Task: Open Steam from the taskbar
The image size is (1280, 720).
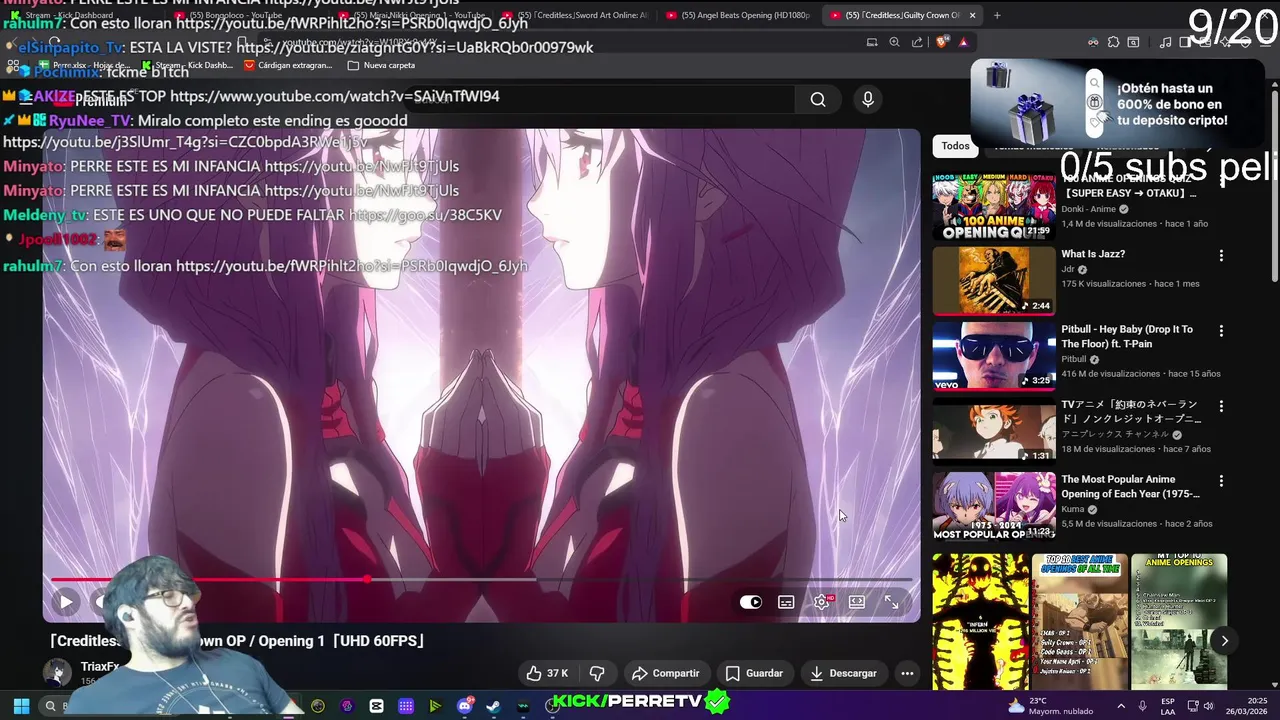Action: (x=493, y=706)
